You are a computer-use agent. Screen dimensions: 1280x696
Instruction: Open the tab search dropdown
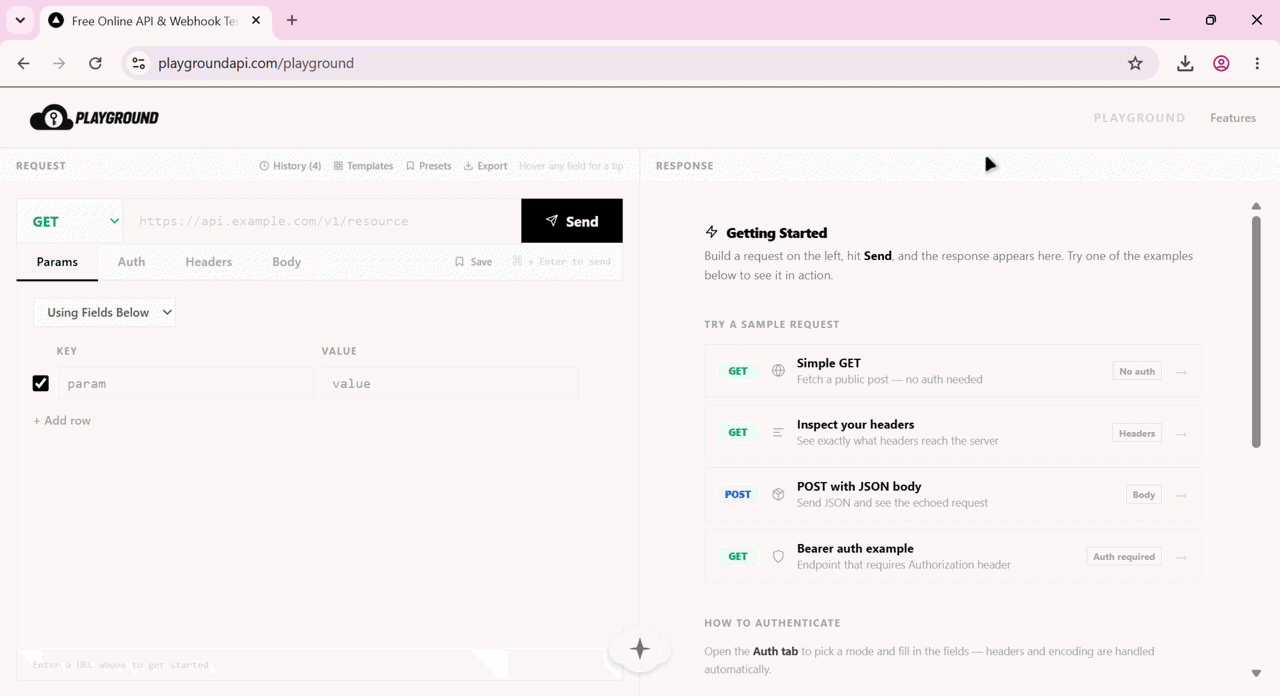[x=20, y=20]
